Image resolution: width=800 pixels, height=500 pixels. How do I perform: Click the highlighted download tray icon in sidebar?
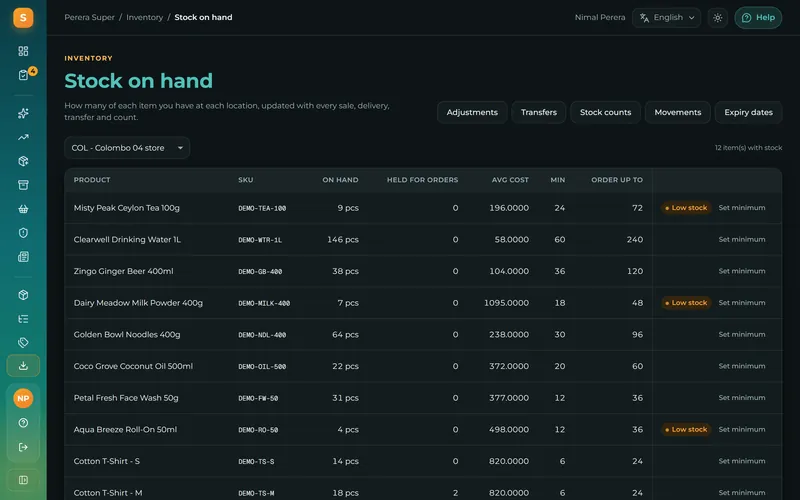23,366
